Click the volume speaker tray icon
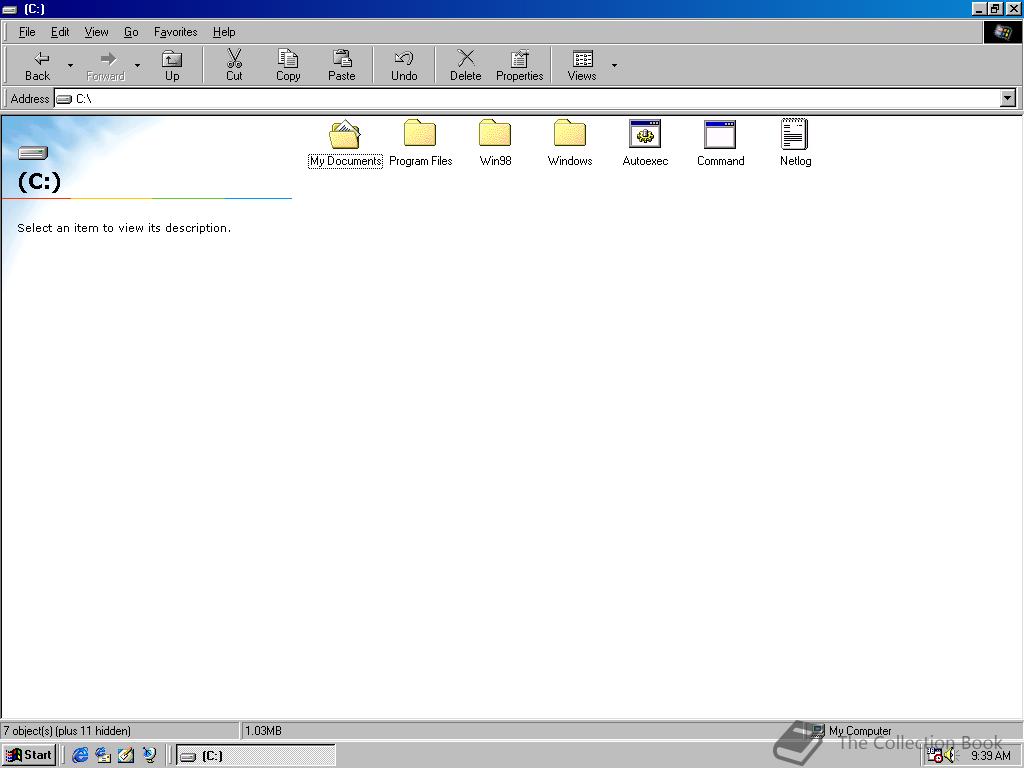Viewport: 1024px width, 768px height. pos(950,756)
